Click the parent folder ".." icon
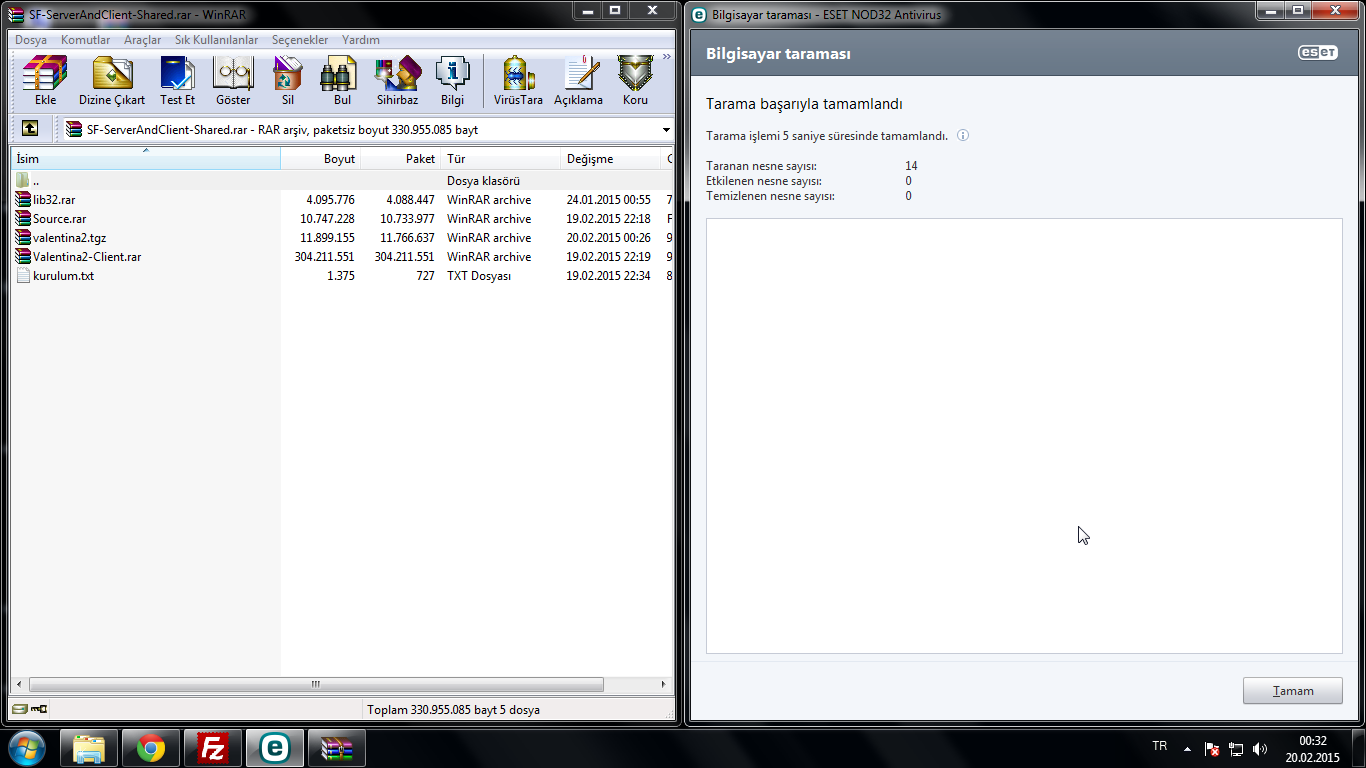This screenshot has height=768, width=1366. 23,181
